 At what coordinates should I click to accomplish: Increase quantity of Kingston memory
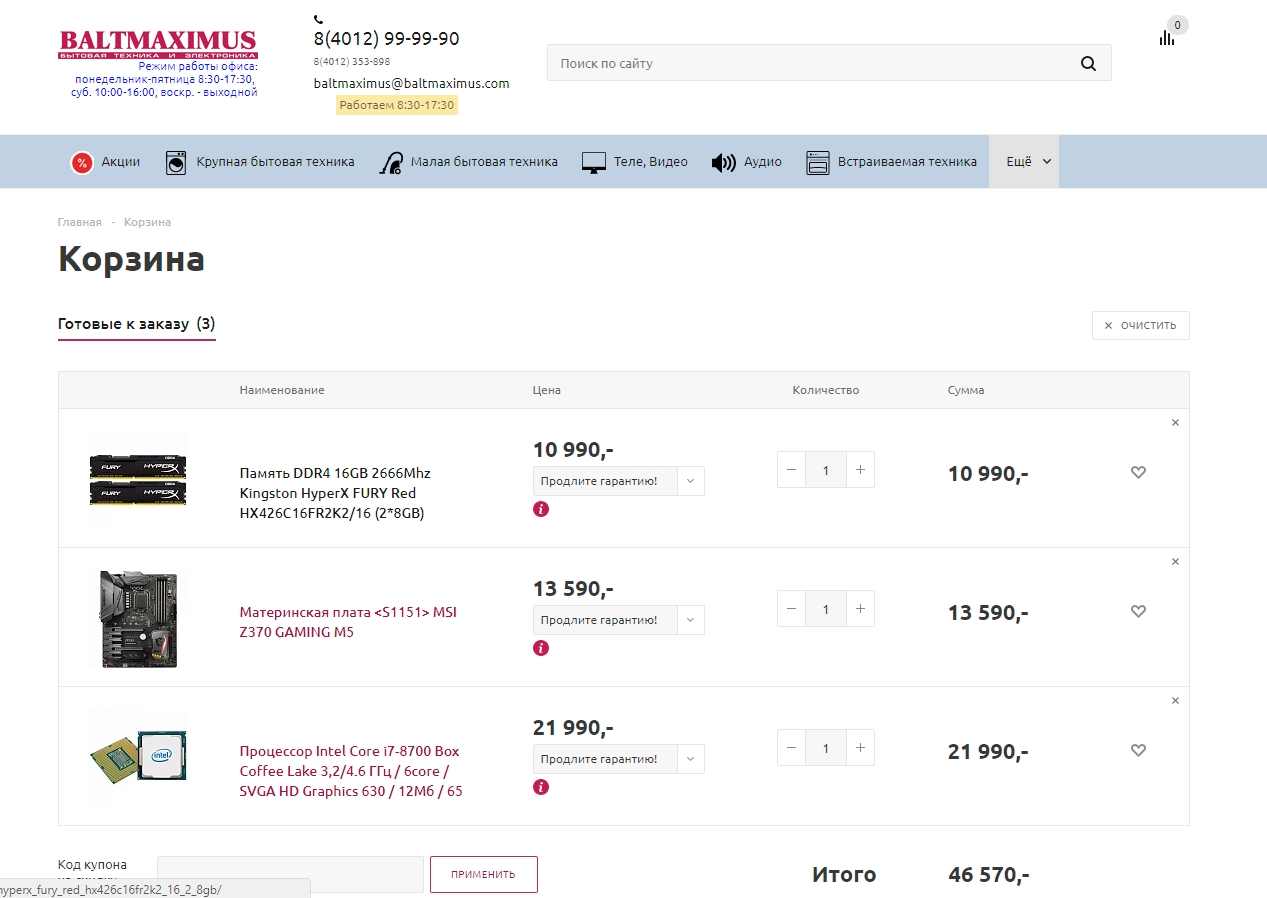pyautogui.click(x=860, y=470)
